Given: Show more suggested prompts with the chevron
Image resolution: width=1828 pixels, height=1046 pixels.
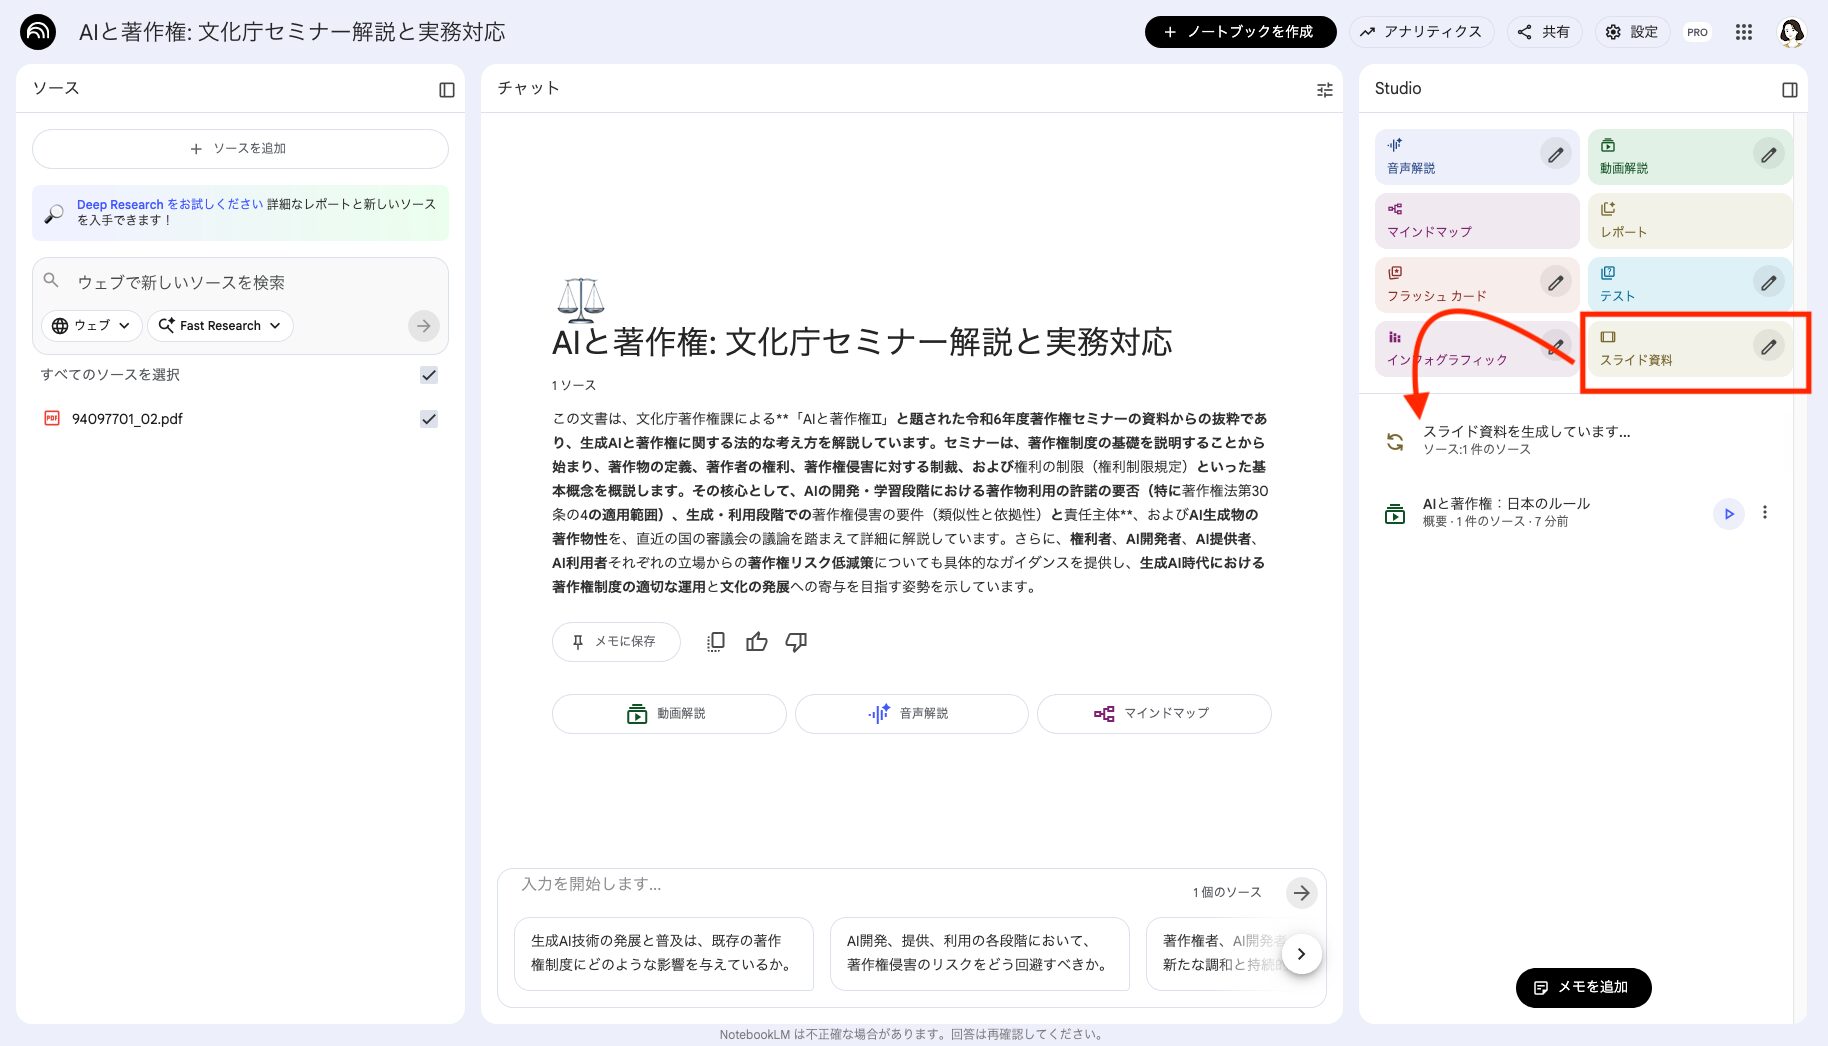Looking at the screenshot, I should (1301, 953).
